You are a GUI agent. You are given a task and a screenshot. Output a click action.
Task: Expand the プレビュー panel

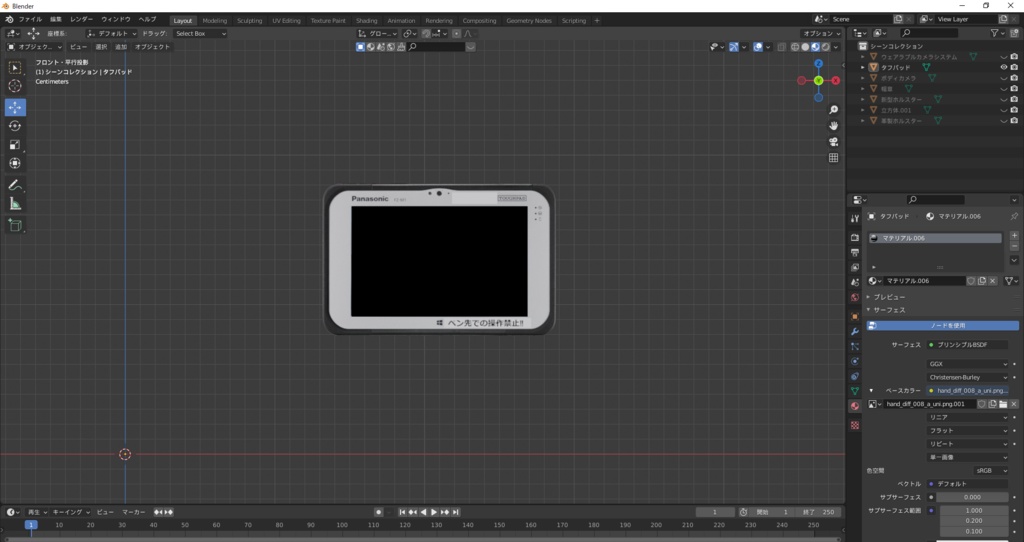click(x=889, y=297)
